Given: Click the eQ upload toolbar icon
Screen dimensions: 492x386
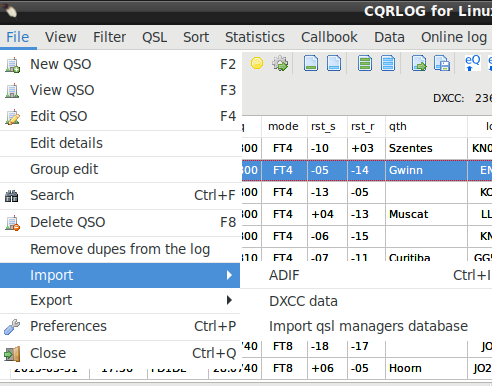Looking at the screenshot, I should [472, 63].
